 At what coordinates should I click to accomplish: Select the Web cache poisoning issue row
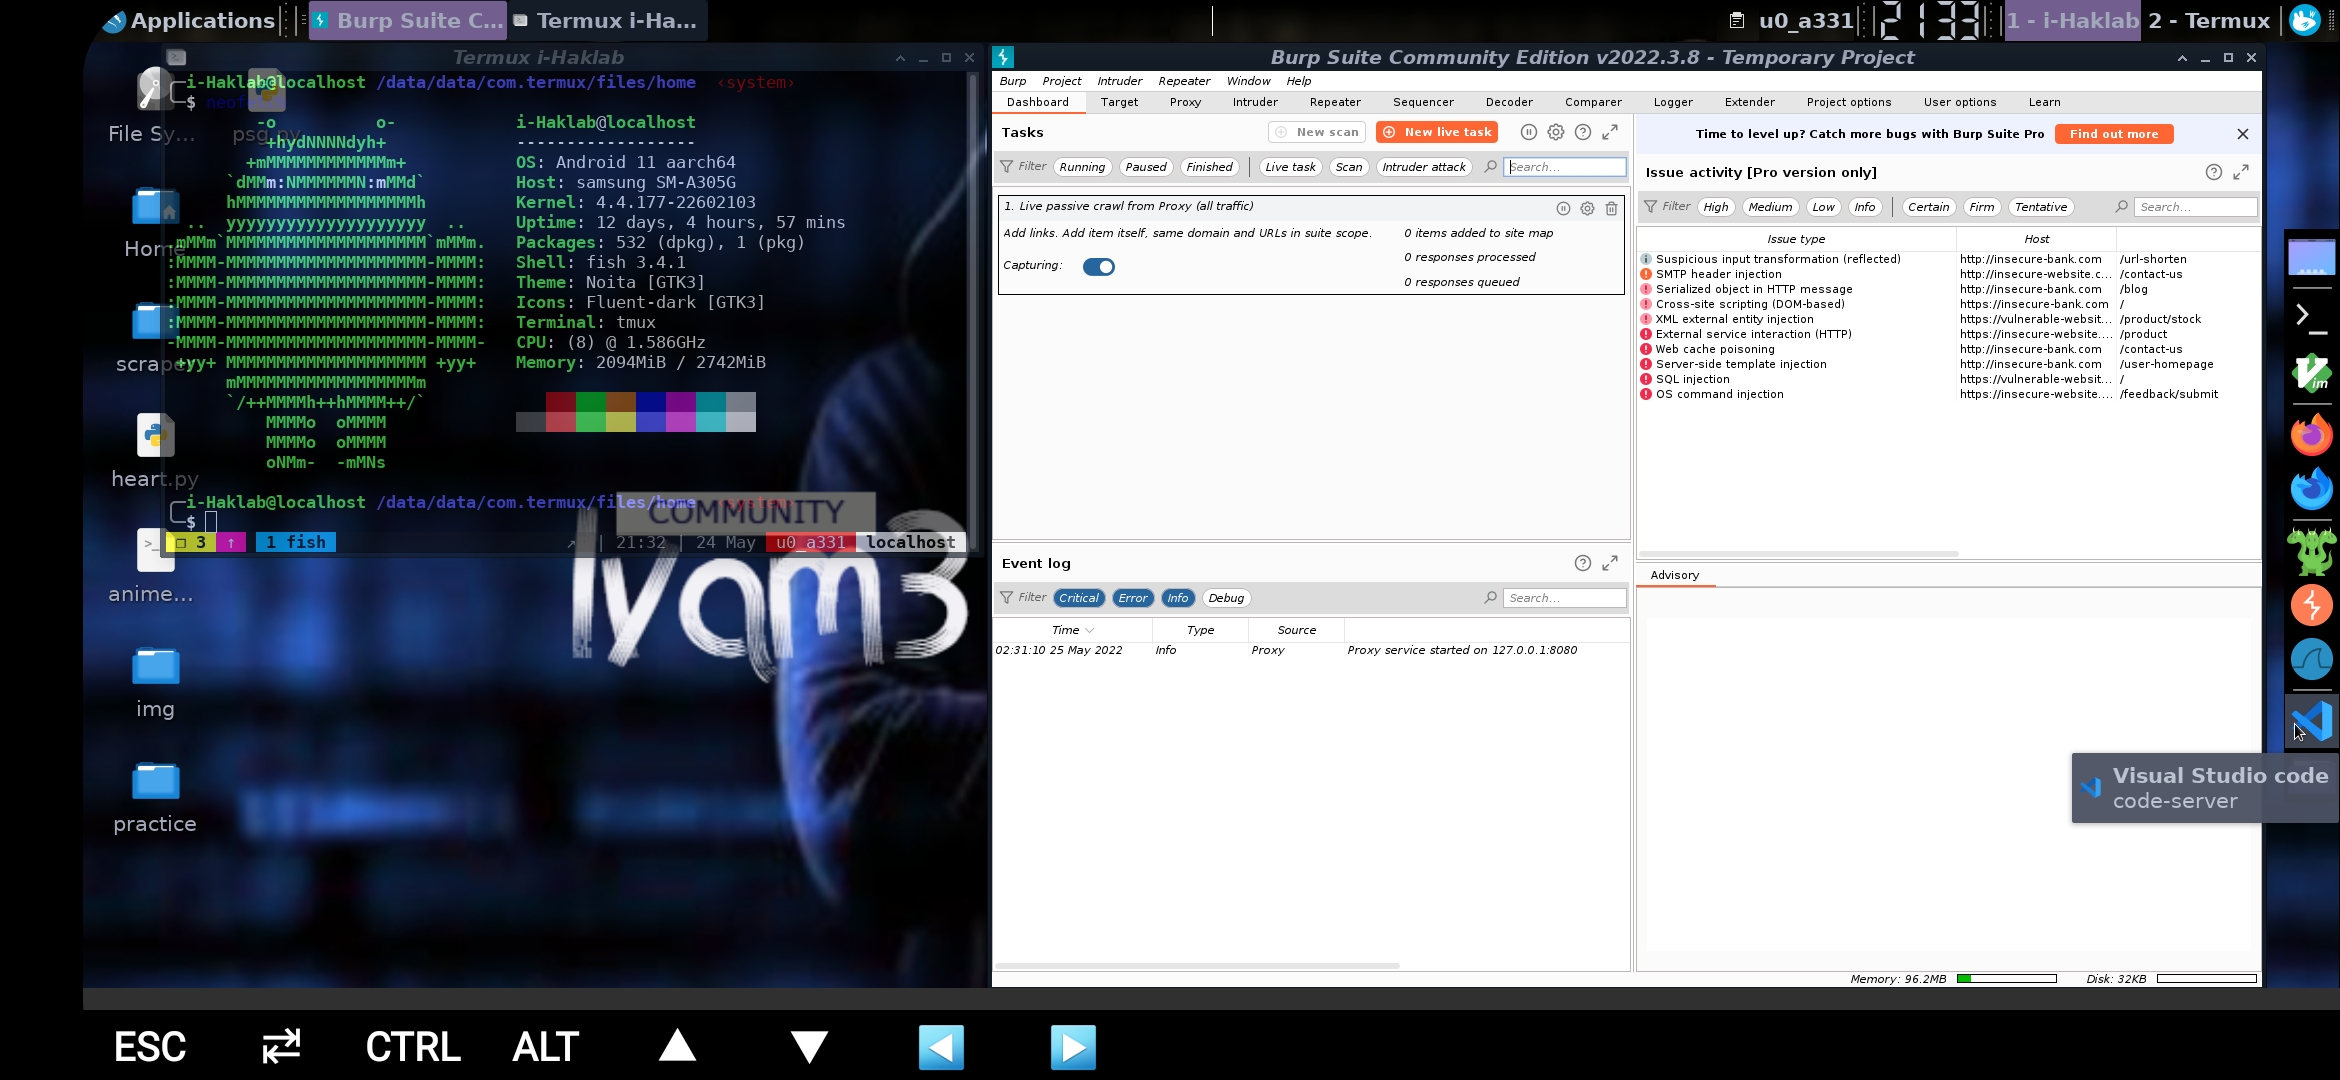1947,349
